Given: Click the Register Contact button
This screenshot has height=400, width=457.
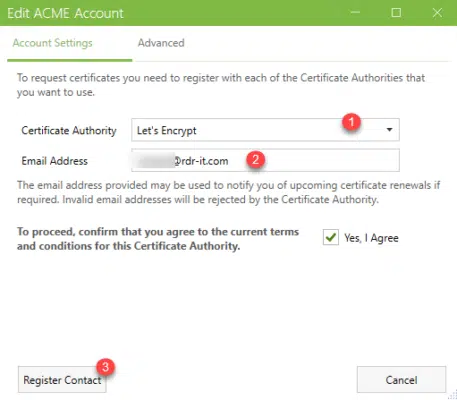Looking at the screenshot, I should coord(62,380).
